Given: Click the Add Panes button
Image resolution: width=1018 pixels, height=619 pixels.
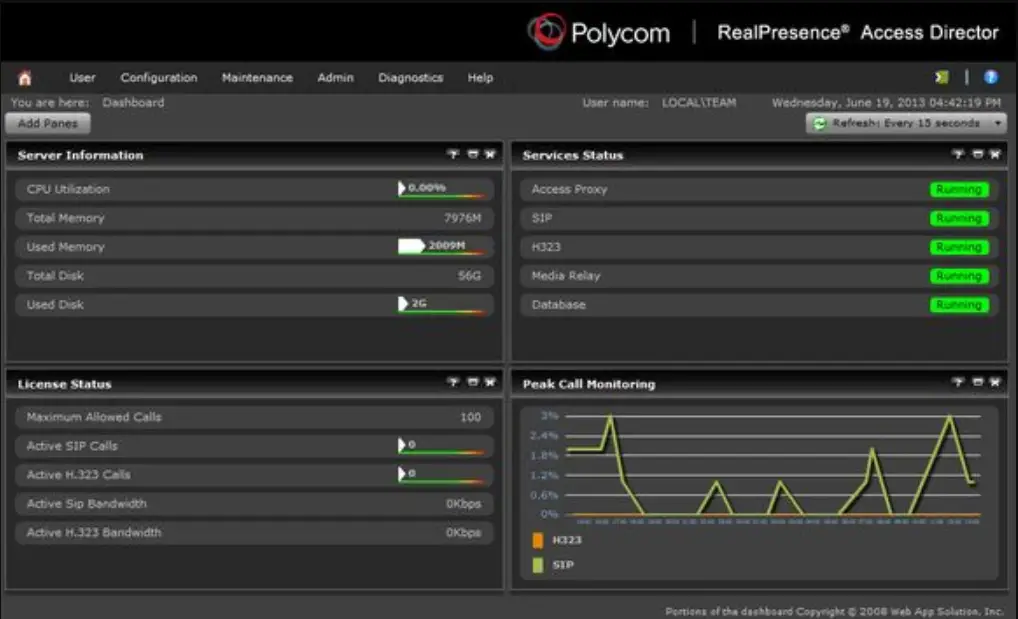Looking at the screenshot, I should pos(46,123).
